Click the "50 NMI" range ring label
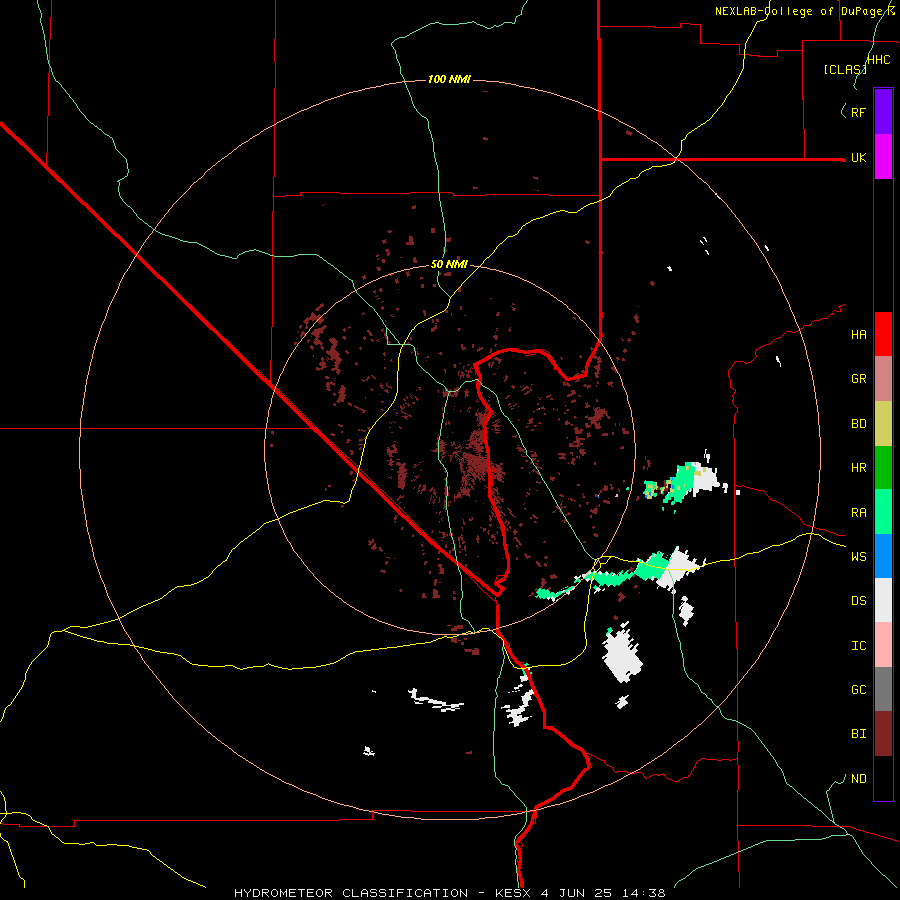The image size is (900, 900). [x=449, y=264]
